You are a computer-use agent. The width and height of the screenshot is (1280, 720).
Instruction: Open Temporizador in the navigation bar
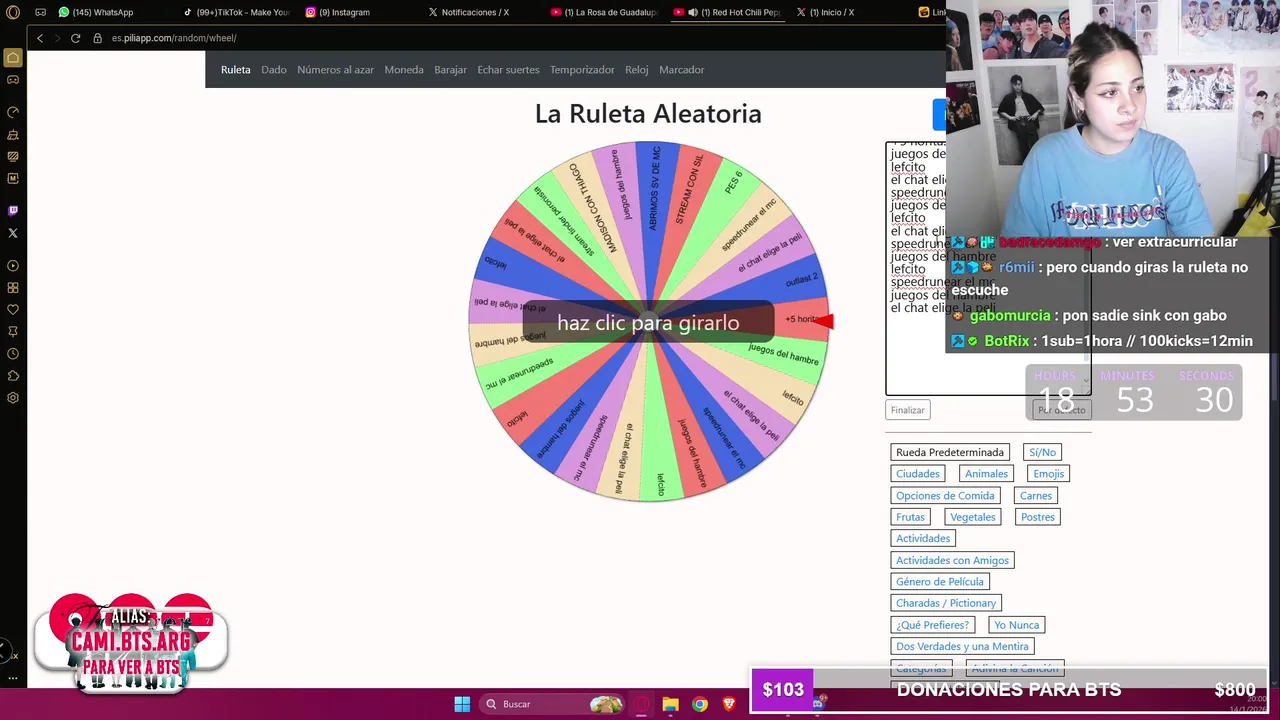click(x=582, y=70)
